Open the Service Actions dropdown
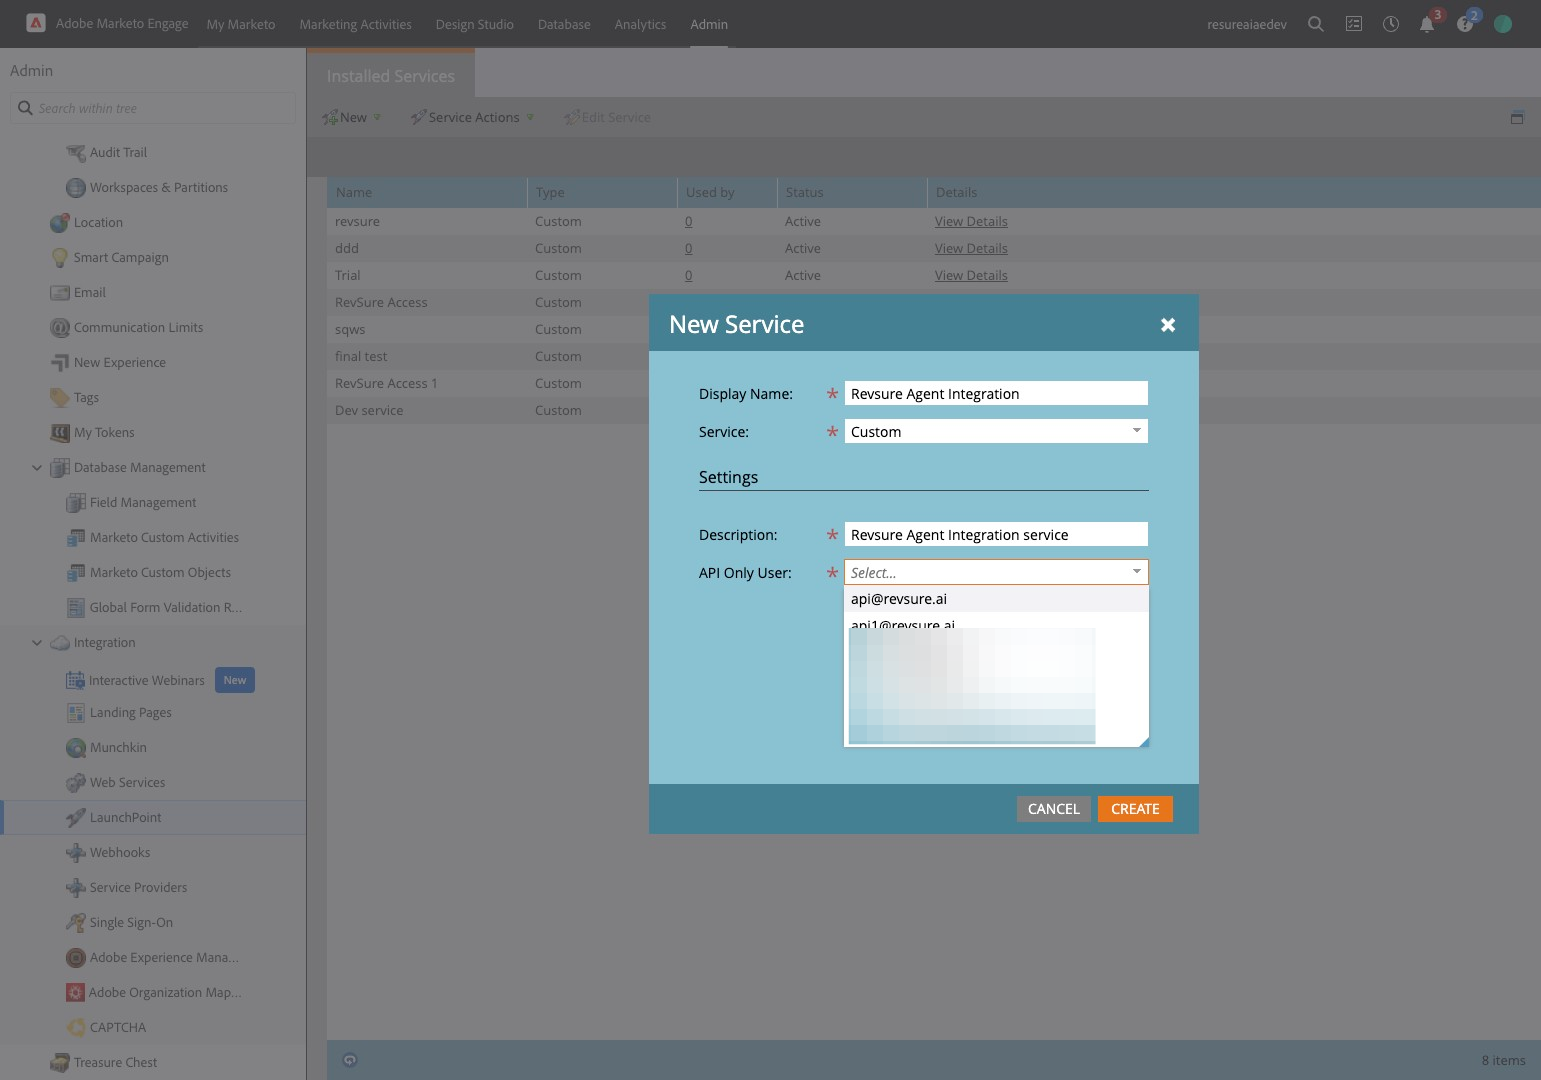This screenshot has width=1541, height=1080. (472, 118)
